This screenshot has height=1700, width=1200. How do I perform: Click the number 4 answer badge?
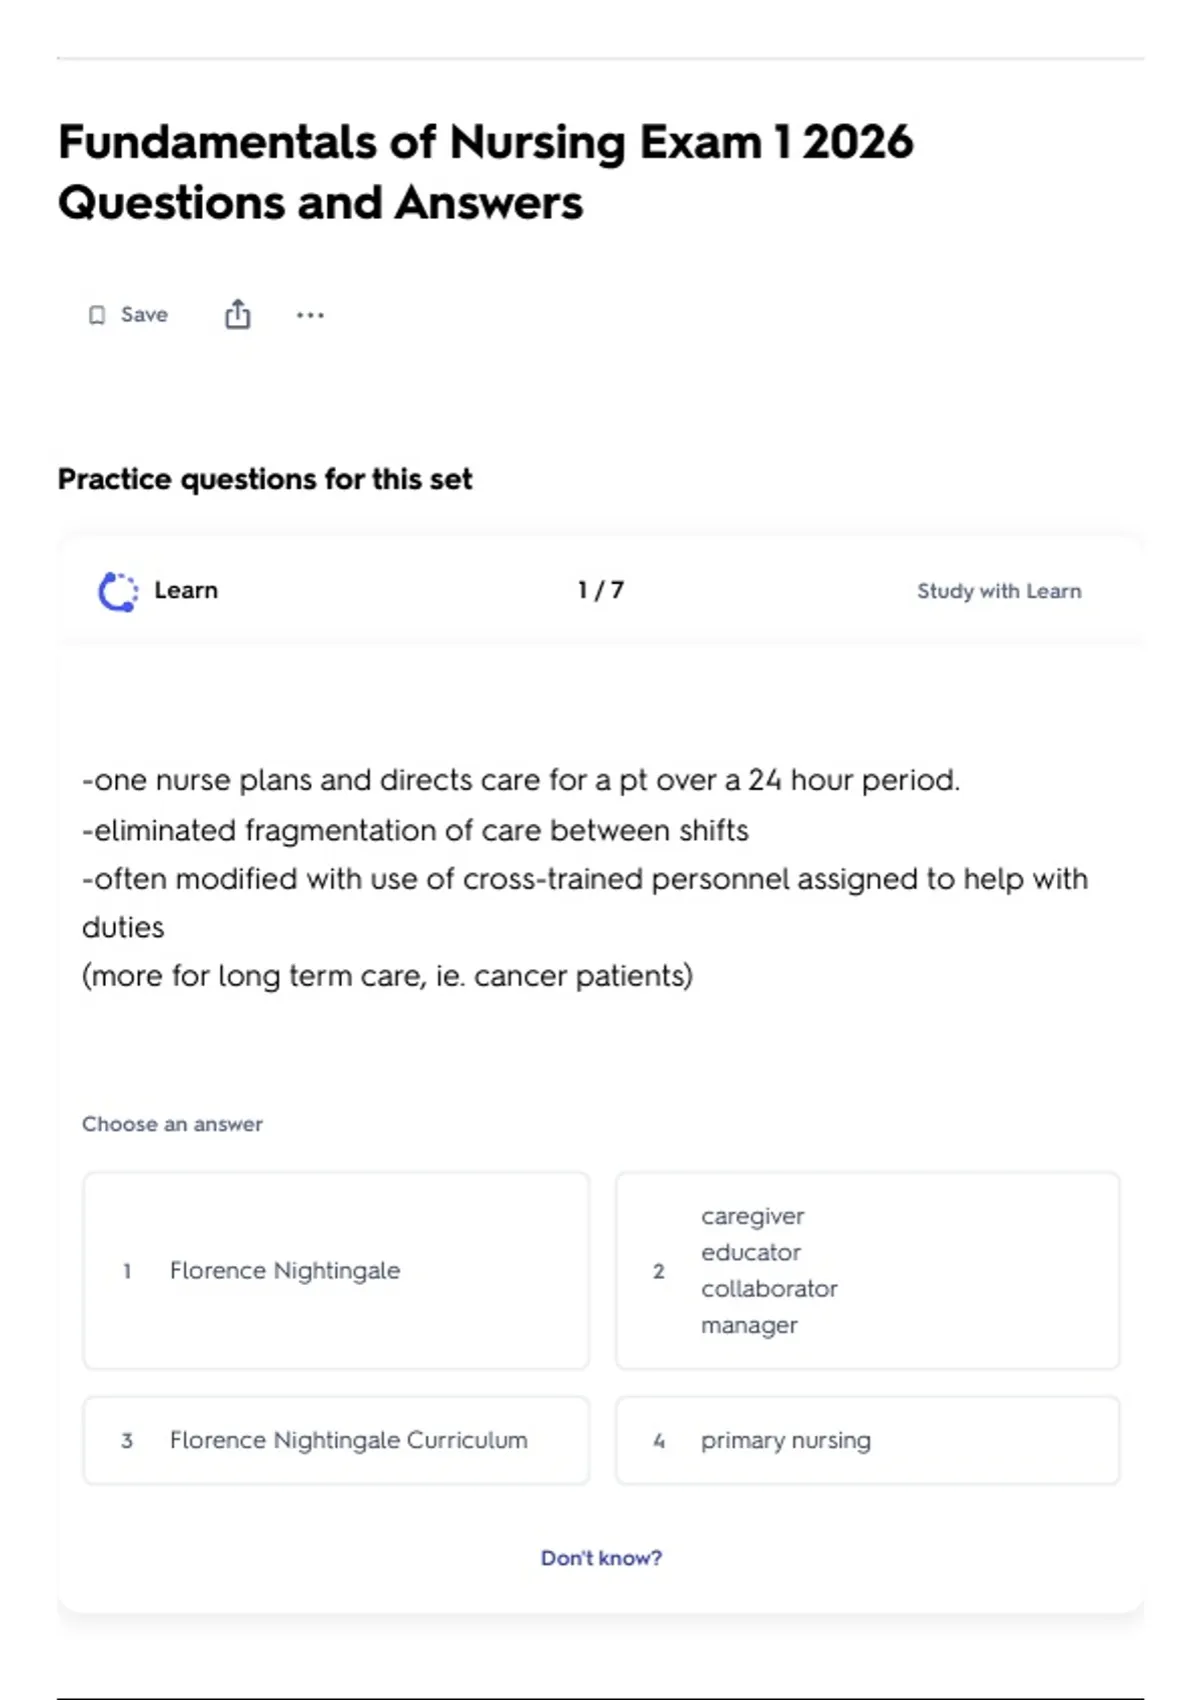tap(658, 1441)
